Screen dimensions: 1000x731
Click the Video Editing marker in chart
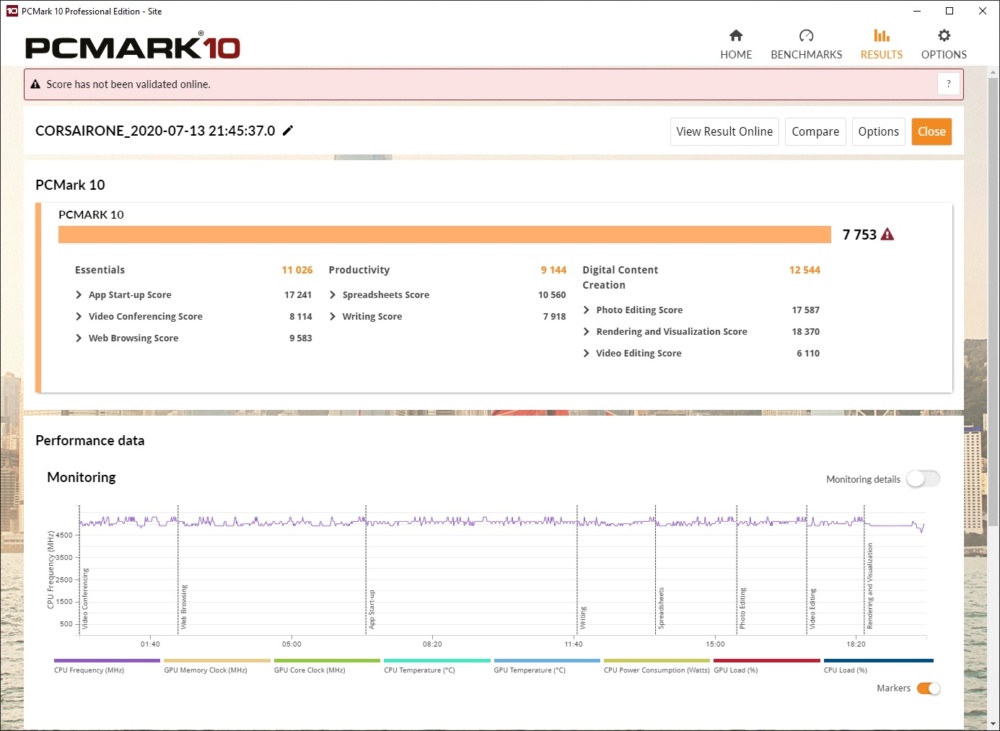(812, 609)
